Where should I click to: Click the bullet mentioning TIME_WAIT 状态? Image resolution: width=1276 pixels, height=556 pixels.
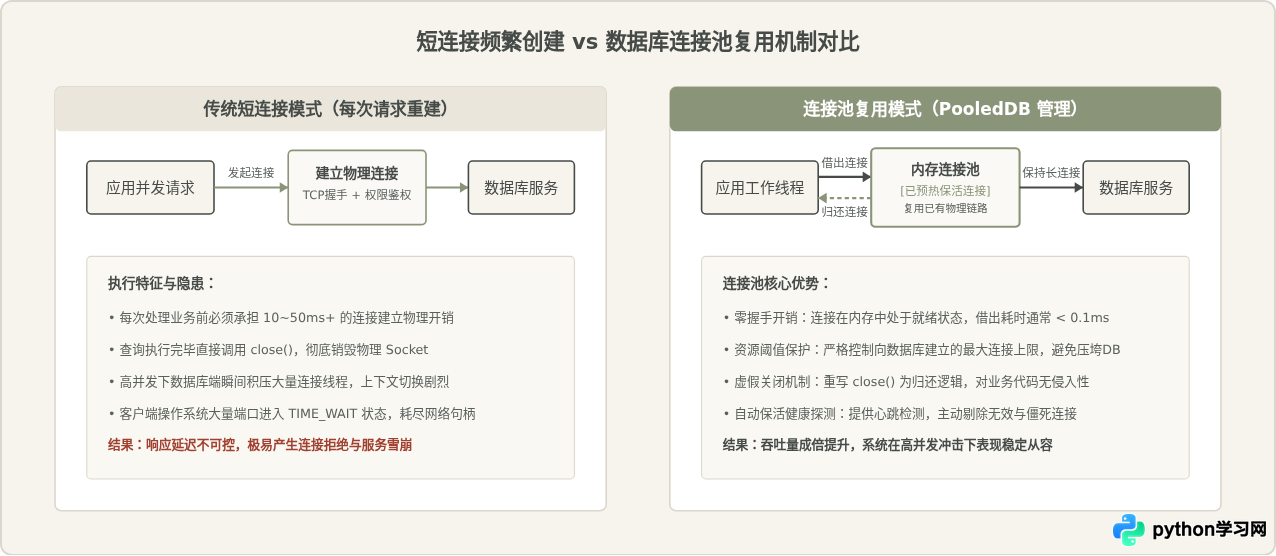pos(291,413)
